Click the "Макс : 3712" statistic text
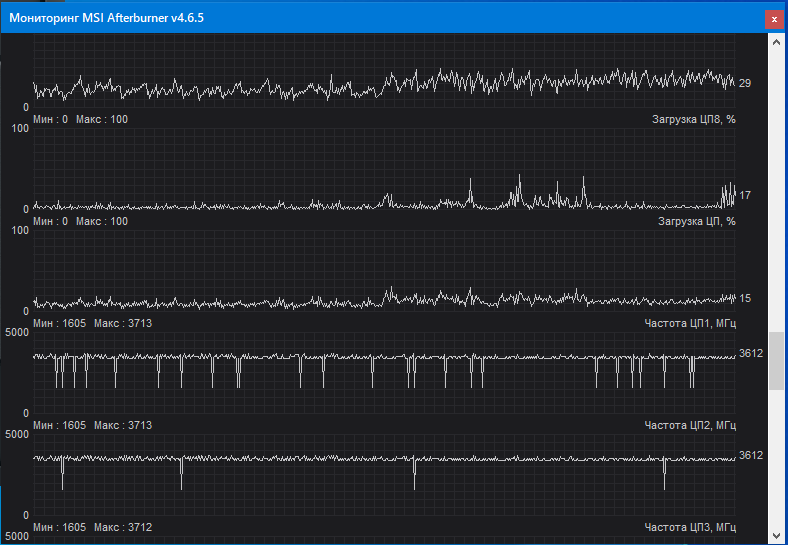The image size is (788, 545). (123, 527)
